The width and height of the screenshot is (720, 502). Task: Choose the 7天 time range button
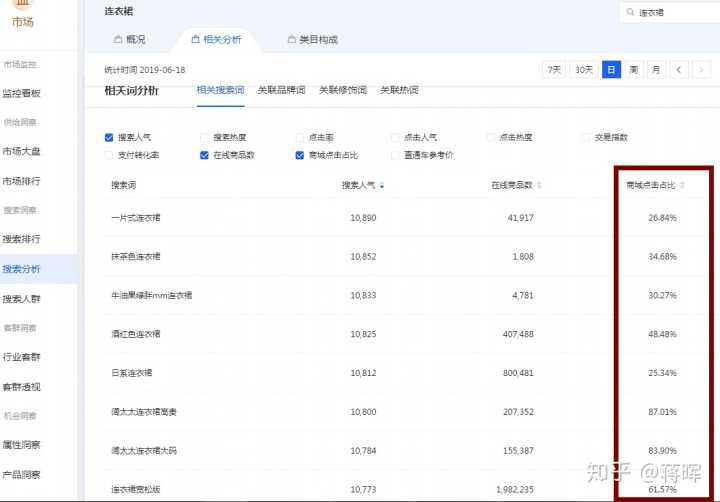pyautogui.click(x=554, y=69)
